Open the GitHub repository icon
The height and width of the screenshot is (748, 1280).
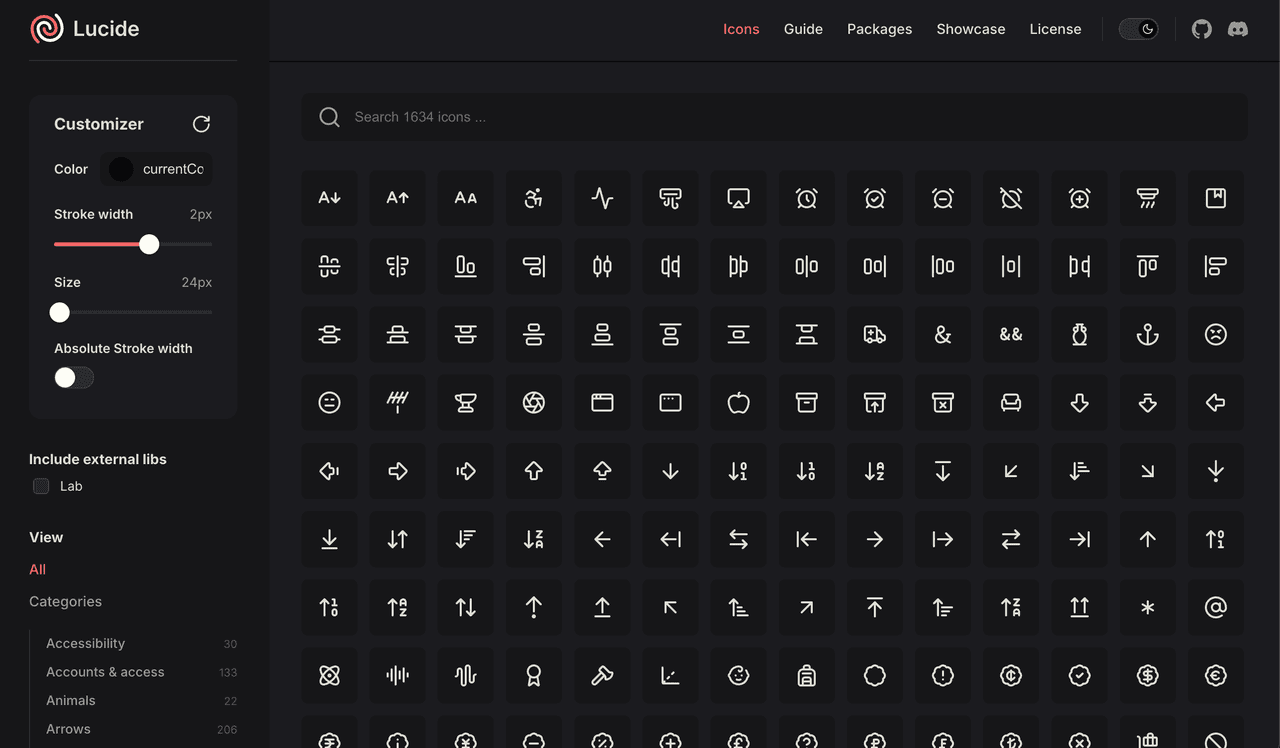point(1202,29)
